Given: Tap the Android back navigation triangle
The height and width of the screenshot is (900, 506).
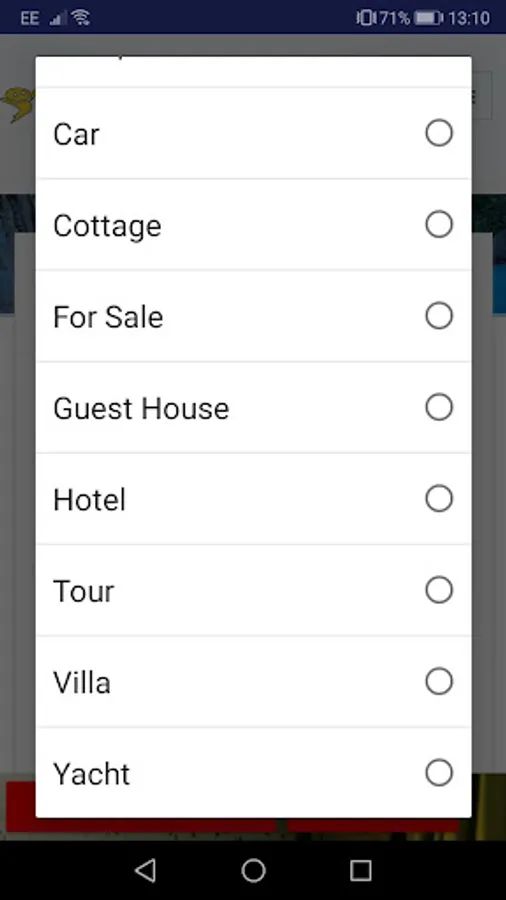Looking at the screenshot, I should click(146, 870).
